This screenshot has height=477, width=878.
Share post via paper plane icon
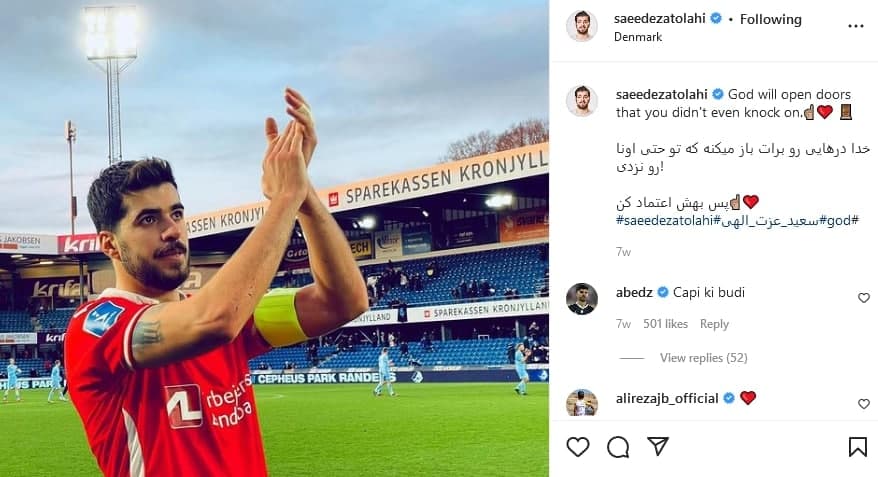click(658, 446)
